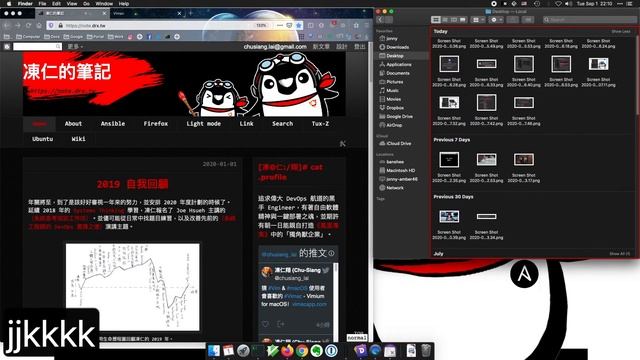Open the Search blog nav link
Image resolution: width=640 pixels, height=360 pixels.
pyautogui.click(x=282, y=124)
